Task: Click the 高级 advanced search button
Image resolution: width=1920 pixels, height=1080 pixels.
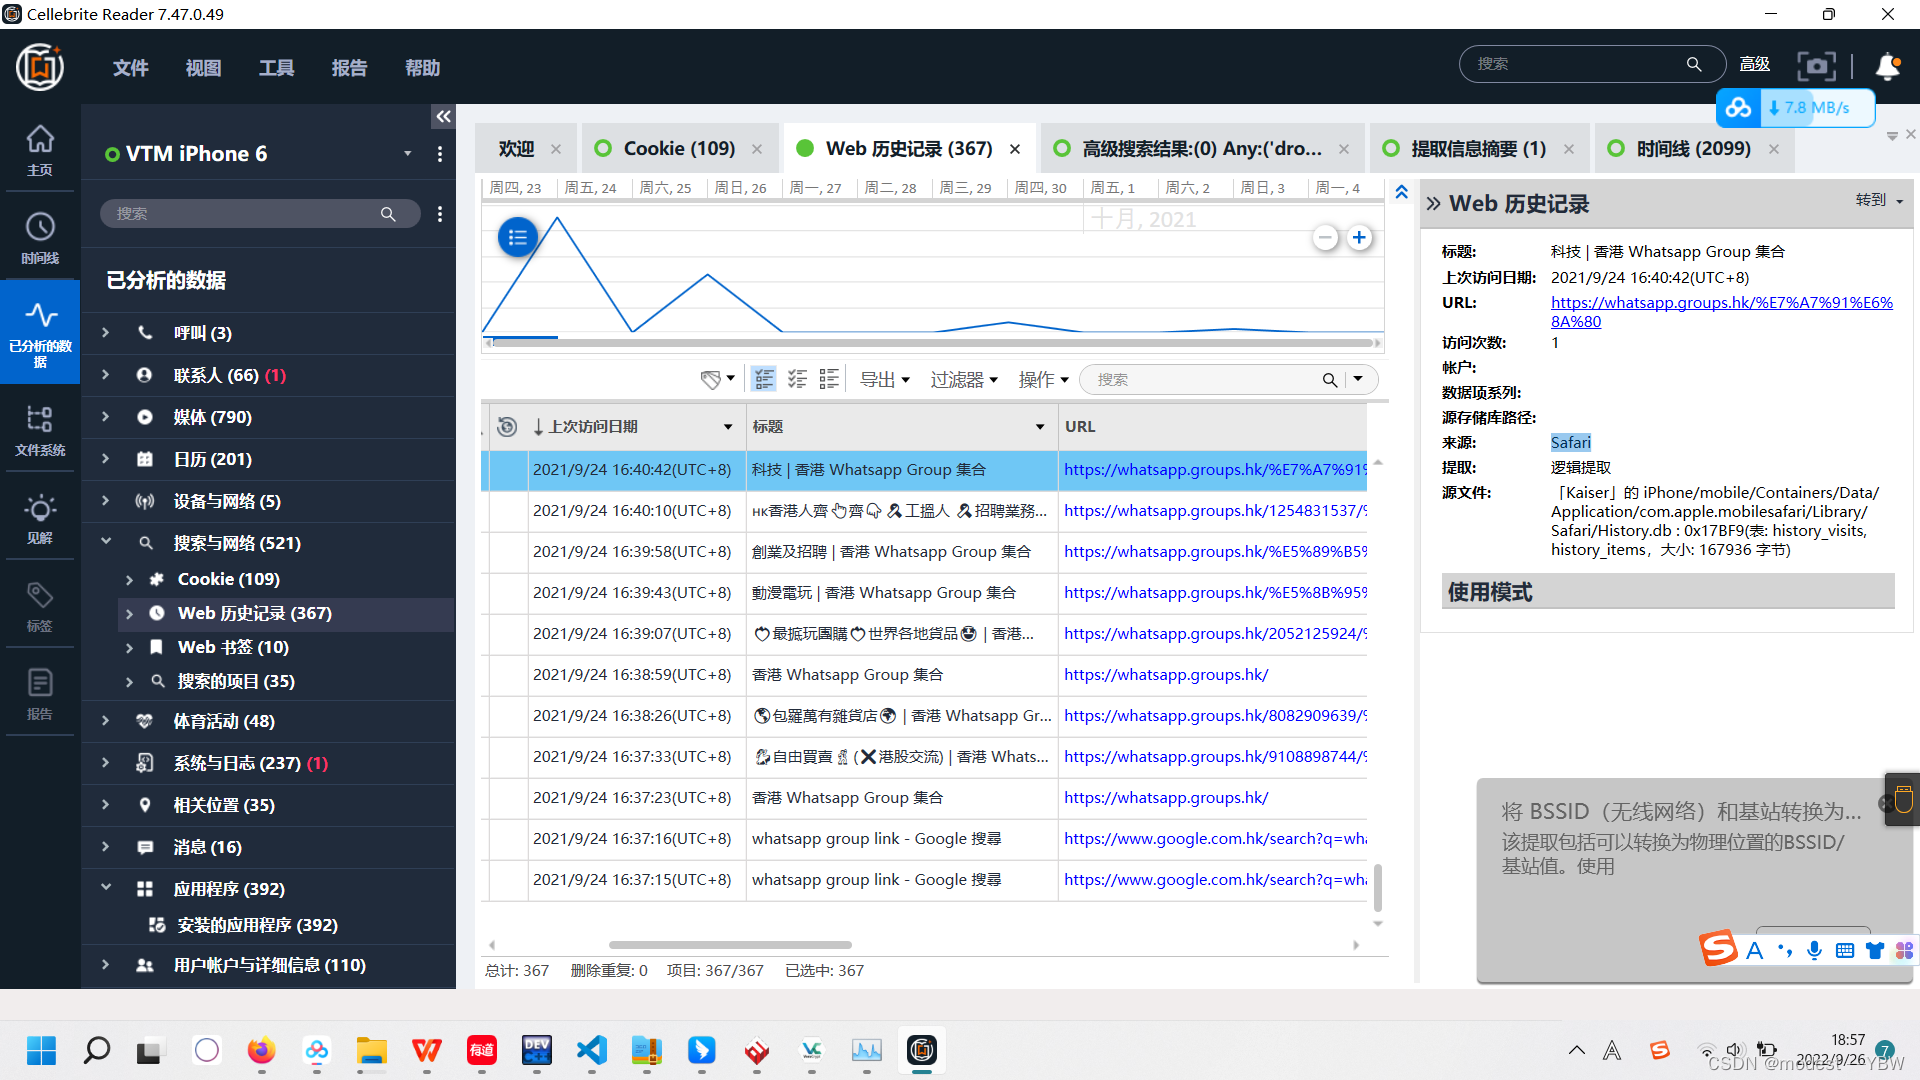Action: (1754, 64)
